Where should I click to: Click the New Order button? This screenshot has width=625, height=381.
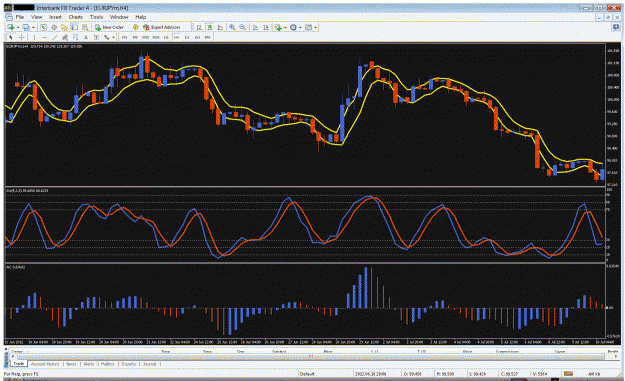(x=110, y=27)
